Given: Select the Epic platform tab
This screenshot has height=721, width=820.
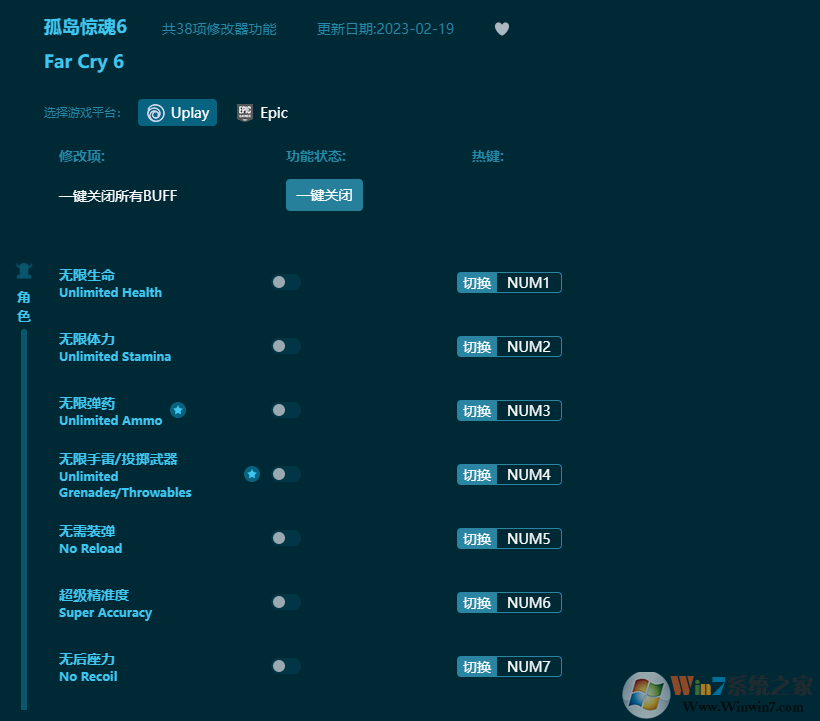Looking at the screenshot, I should (x=263, y=112).
